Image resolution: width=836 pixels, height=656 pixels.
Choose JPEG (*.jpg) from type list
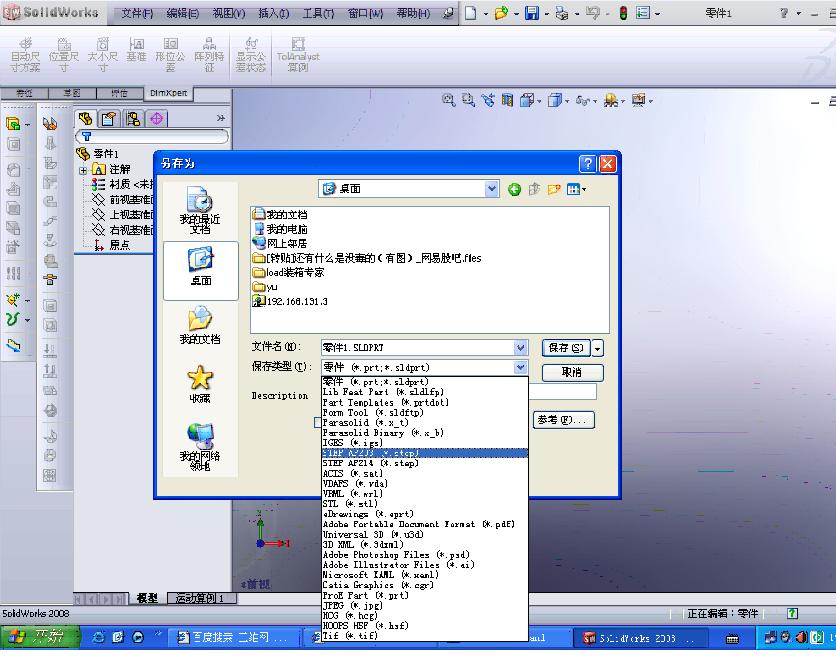[425, 606]
